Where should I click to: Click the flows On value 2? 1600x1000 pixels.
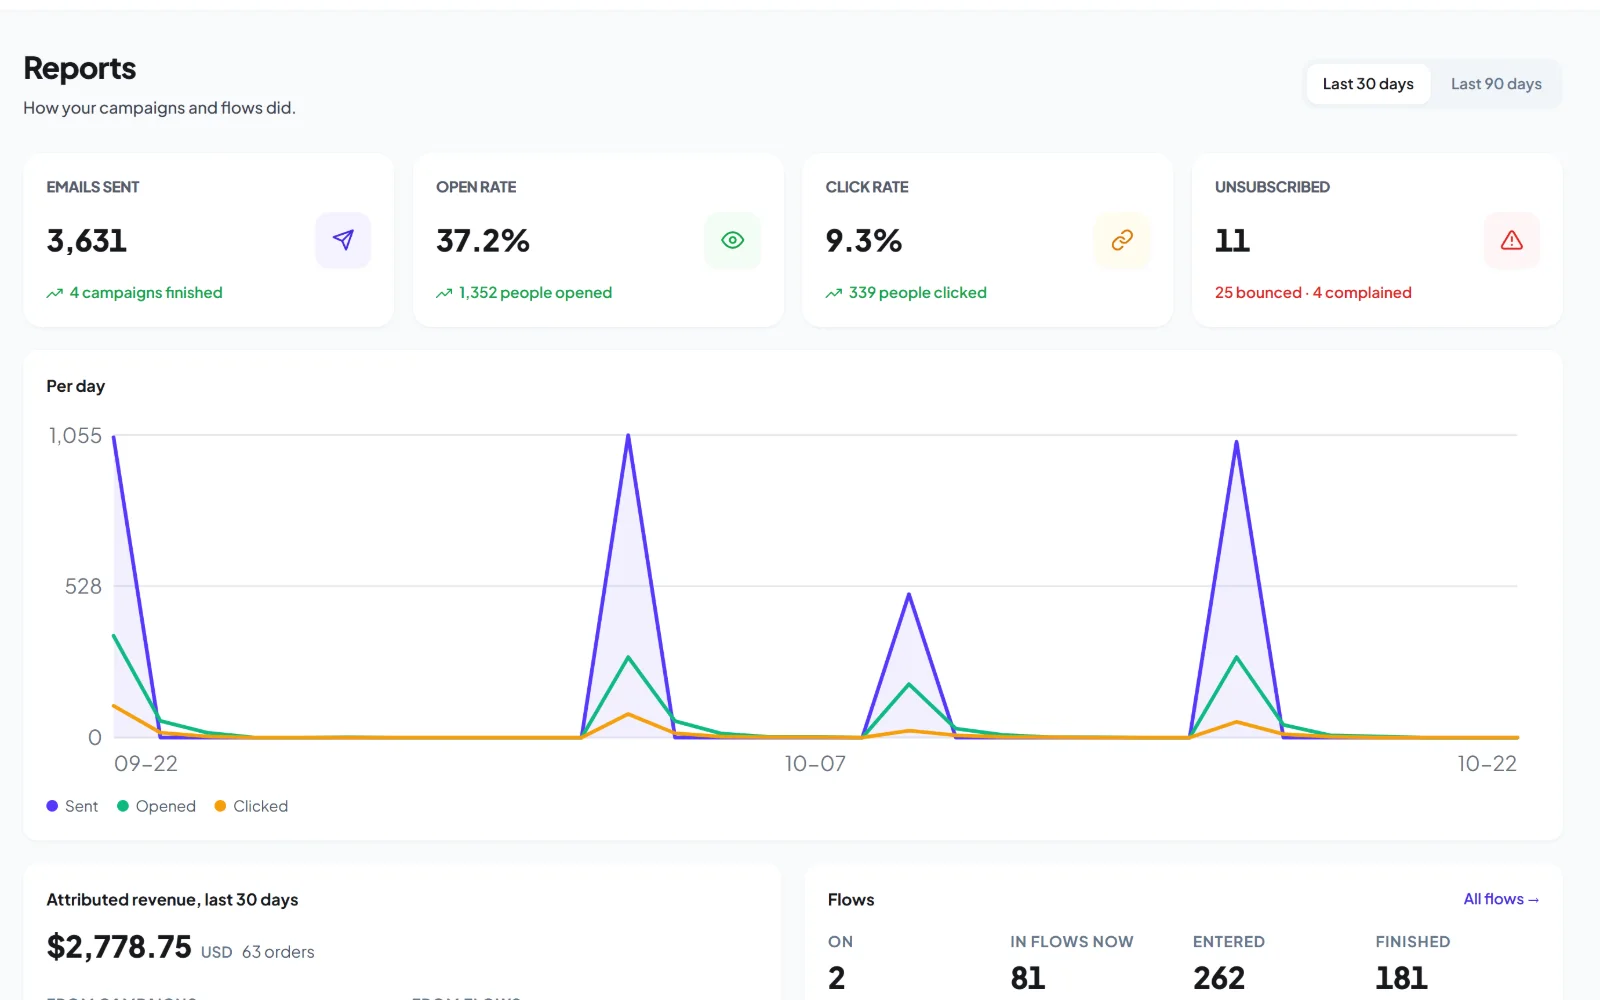(x=837, y=978)
